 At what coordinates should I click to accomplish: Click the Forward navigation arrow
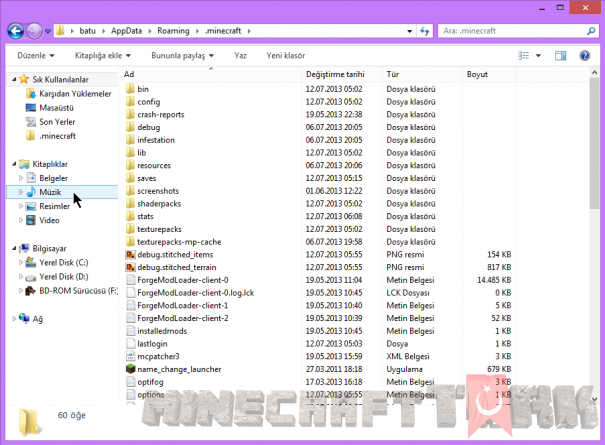click(x=34, y=31)
